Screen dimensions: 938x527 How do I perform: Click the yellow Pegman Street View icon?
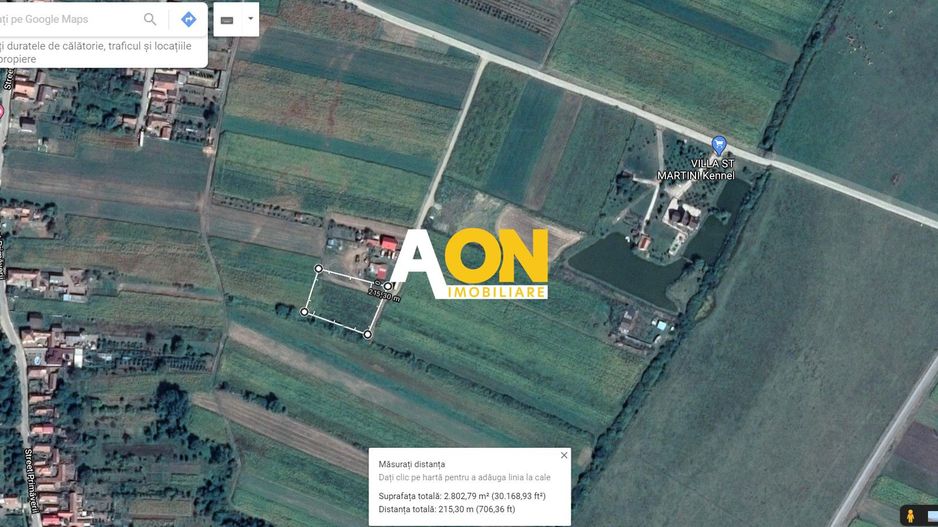(x=910, y=516)
